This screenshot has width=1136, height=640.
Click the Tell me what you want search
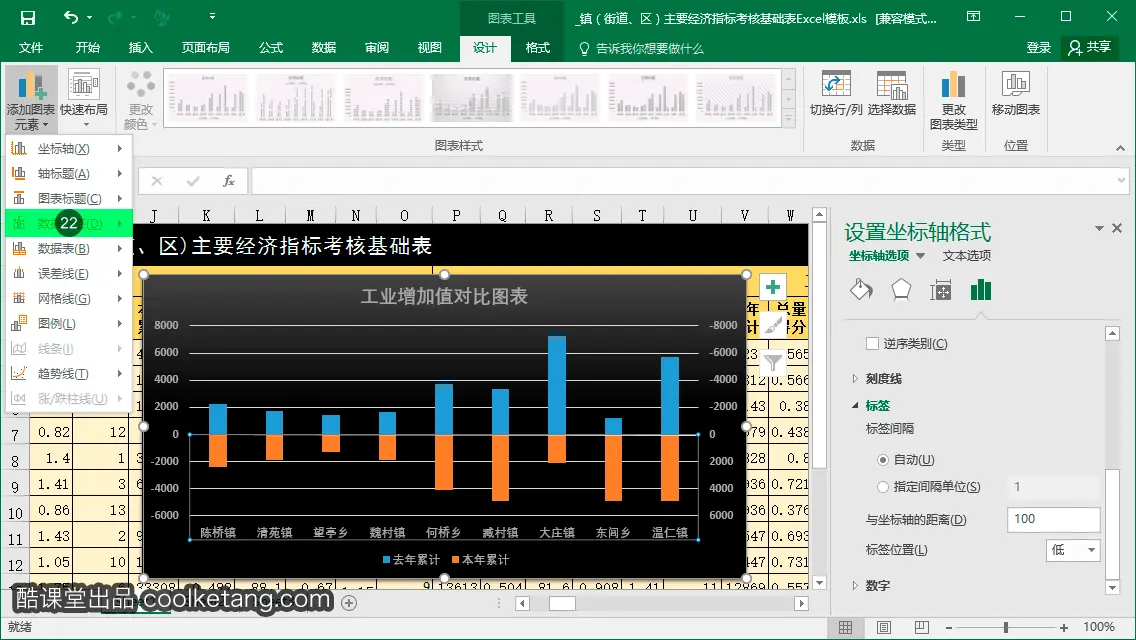[642, 49]
